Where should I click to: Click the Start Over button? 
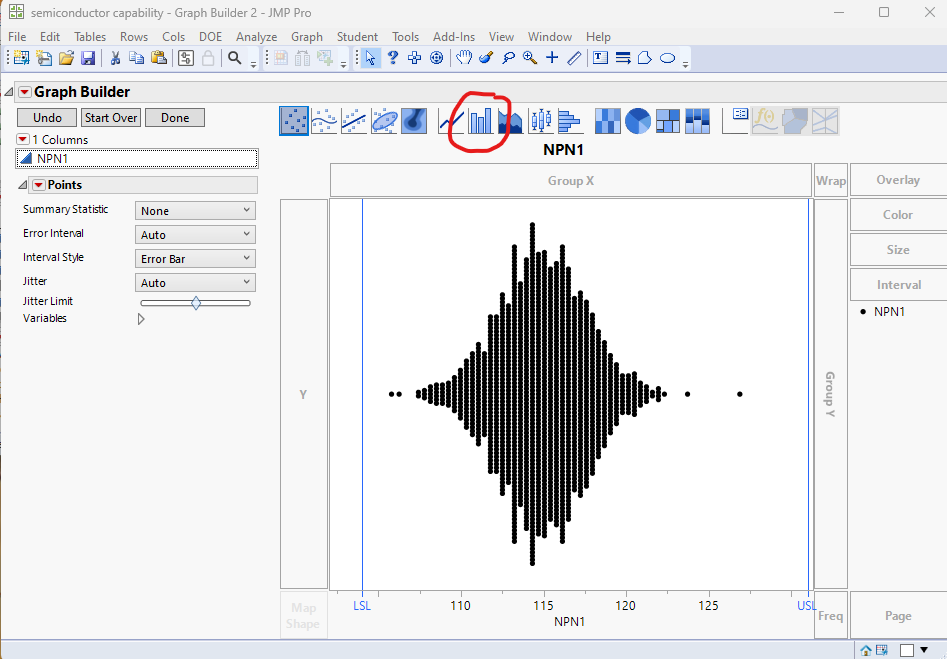click(x=111, y=118)
